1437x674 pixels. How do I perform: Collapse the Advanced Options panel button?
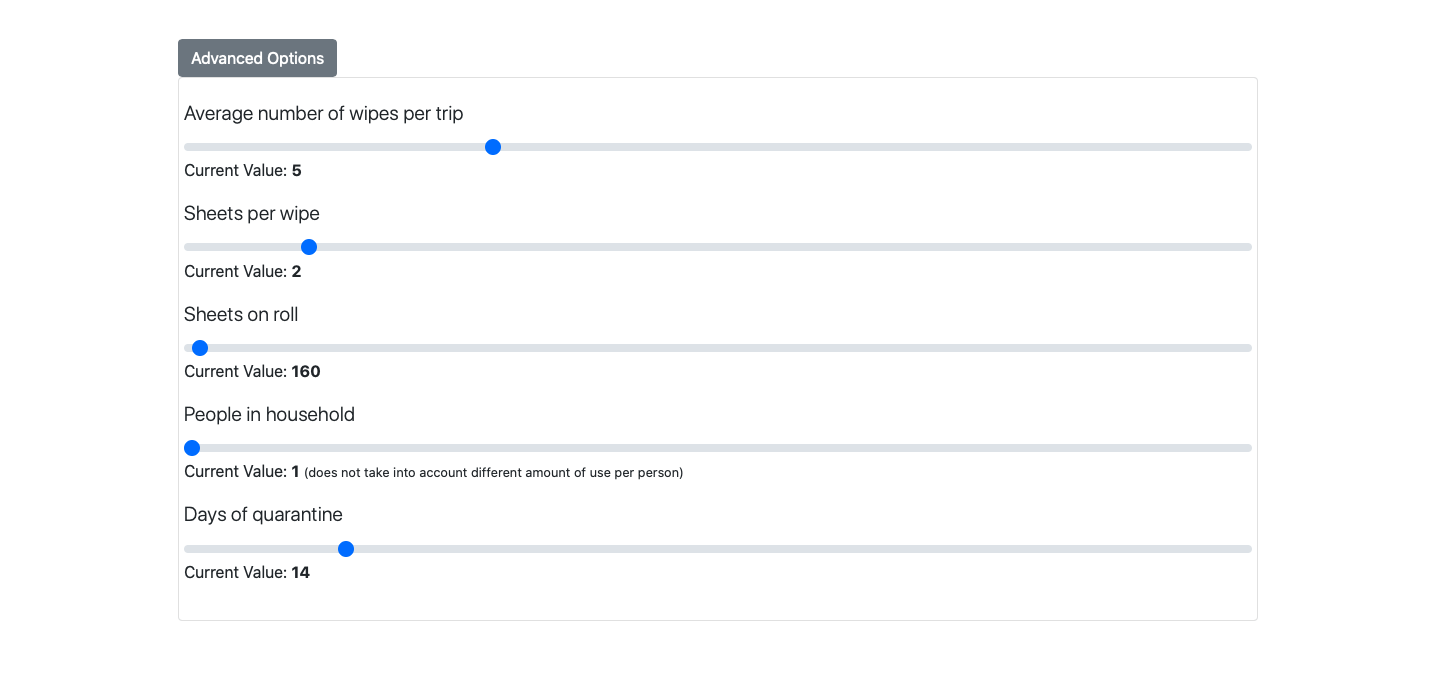click(x=257, y=58)
